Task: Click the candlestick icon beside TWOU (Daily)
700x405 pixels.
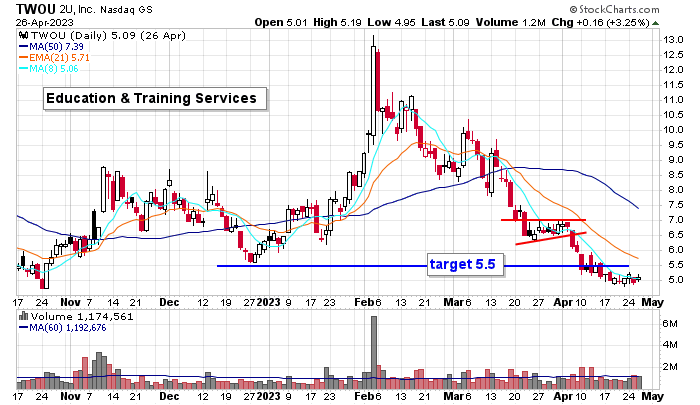Action: click(24, 35)
